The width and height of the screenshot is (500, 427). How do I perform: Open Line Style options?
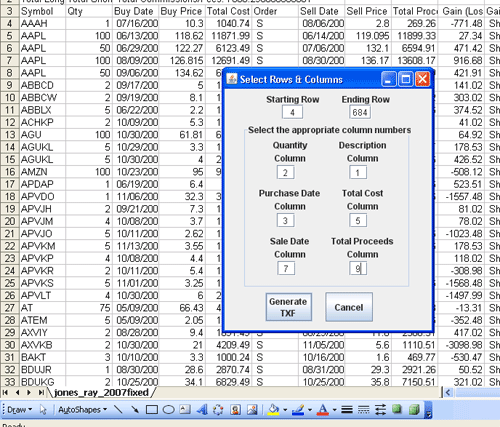pyautogui.click(x=347, y=409)
